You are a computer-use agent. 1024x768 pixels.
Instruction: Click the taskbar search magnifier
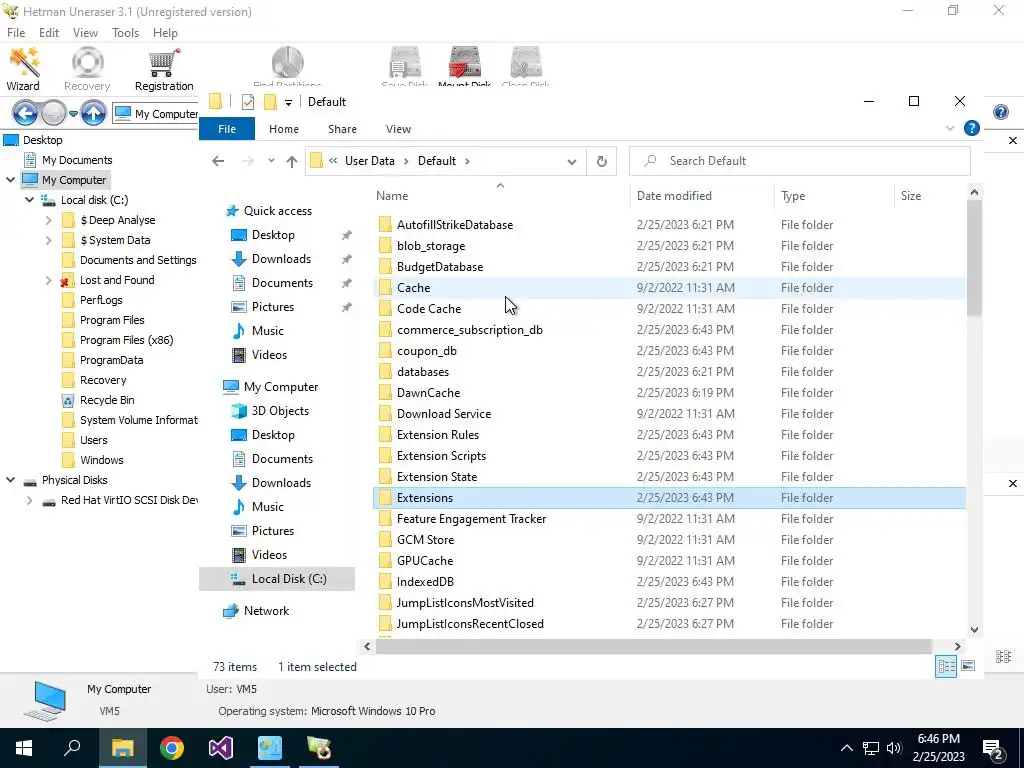tap(72, 748)
